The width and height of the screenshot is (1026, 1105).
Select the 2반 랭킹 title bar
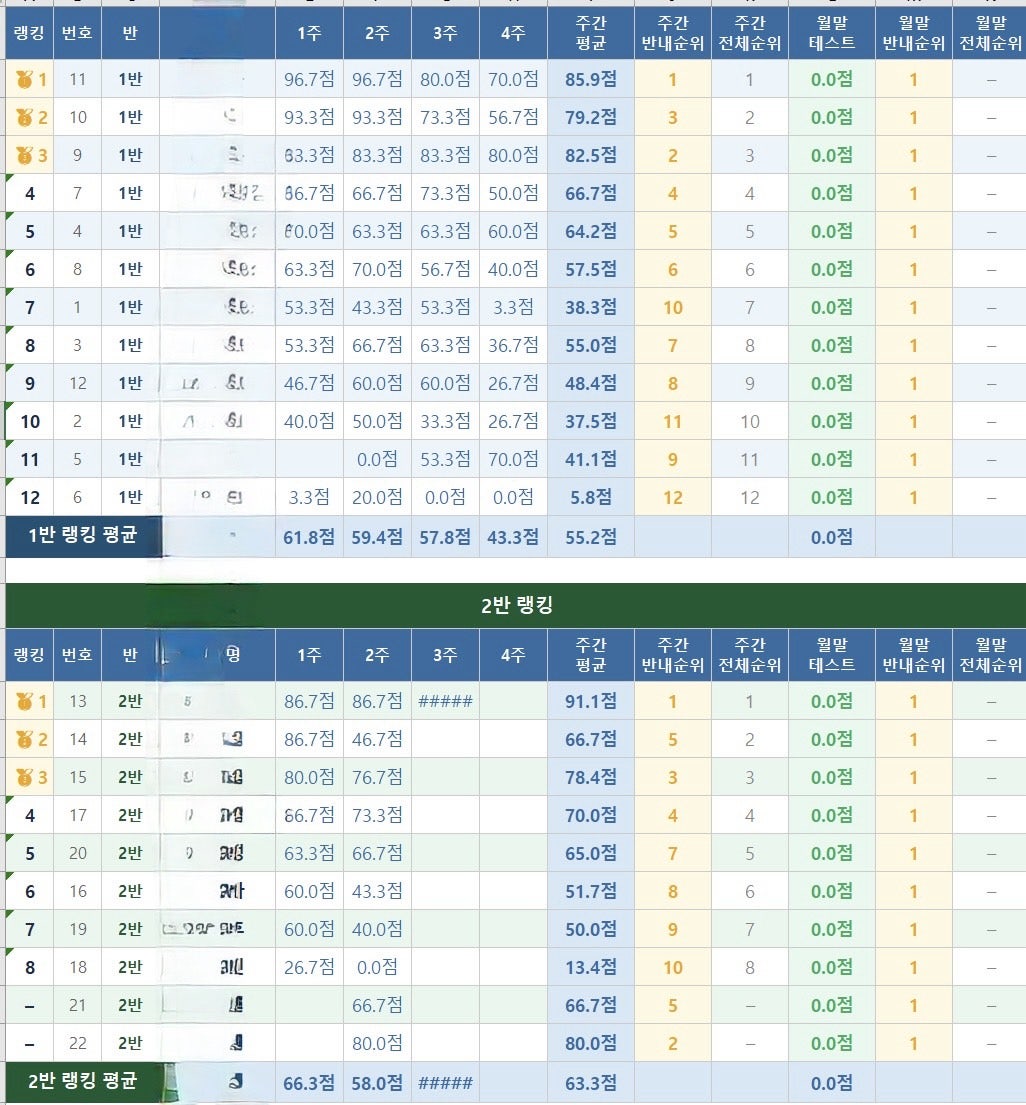(516, 605)
